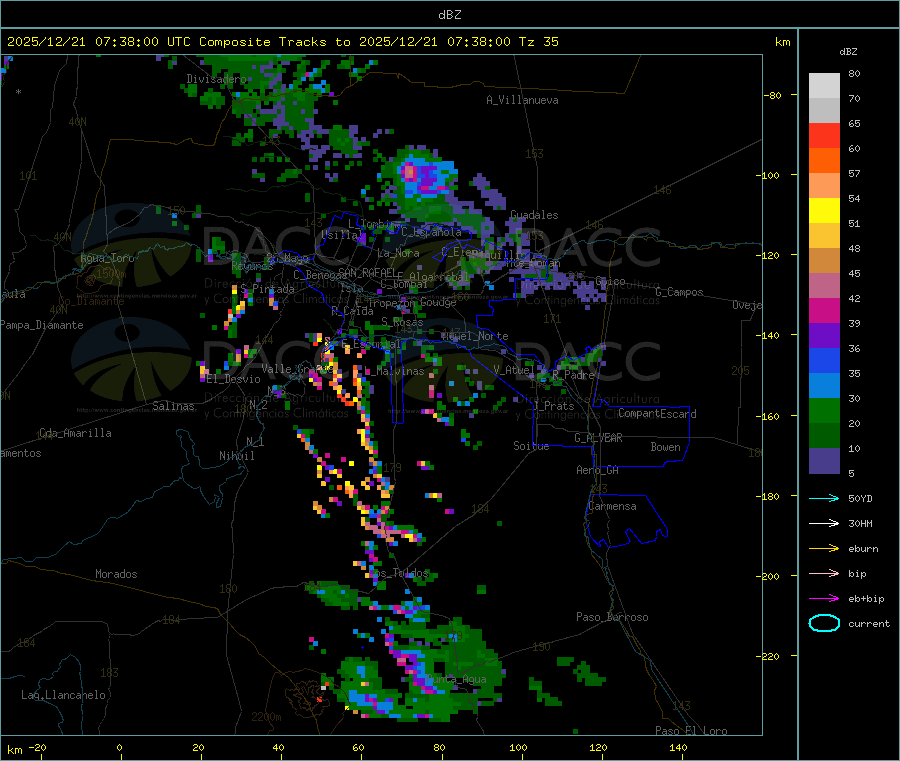The image size is (900, 761).
Task: Click the CompantEscard map label
Action: tap(657, 413)
